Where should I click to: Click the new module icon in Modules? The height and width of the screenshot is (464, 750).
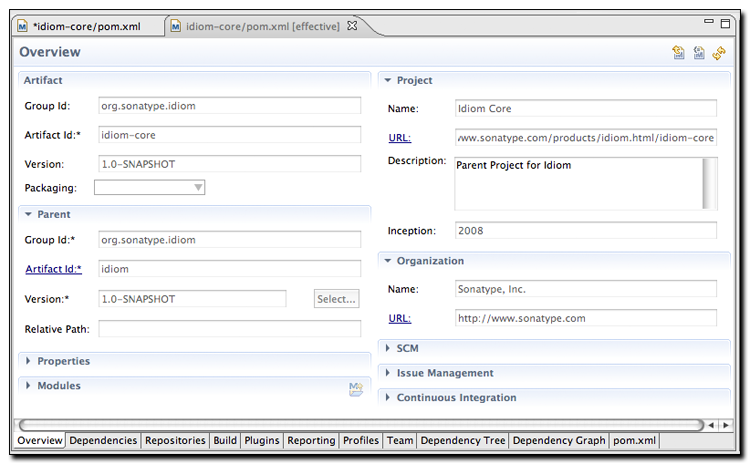tap(355, 389)
